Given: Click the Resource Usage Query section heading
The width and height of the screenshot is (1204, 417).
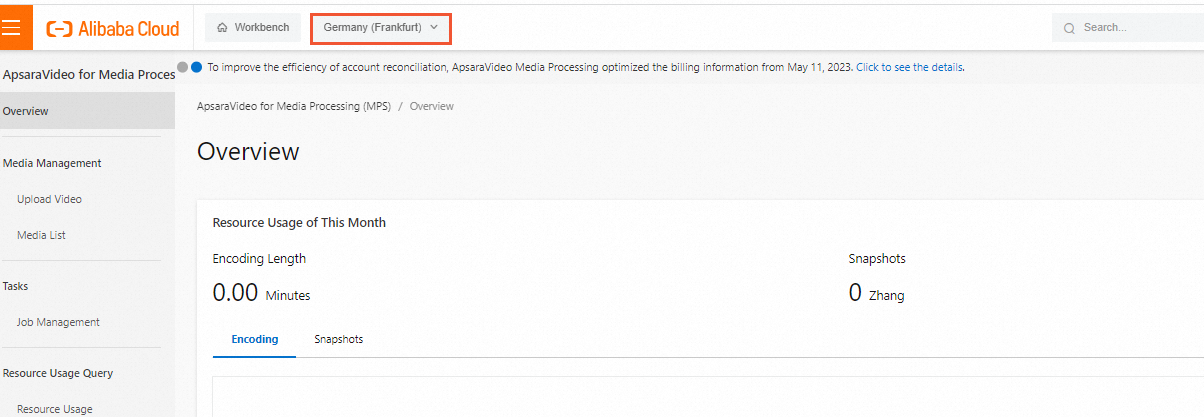Looking at the screenshot, I should pos(58,373).
